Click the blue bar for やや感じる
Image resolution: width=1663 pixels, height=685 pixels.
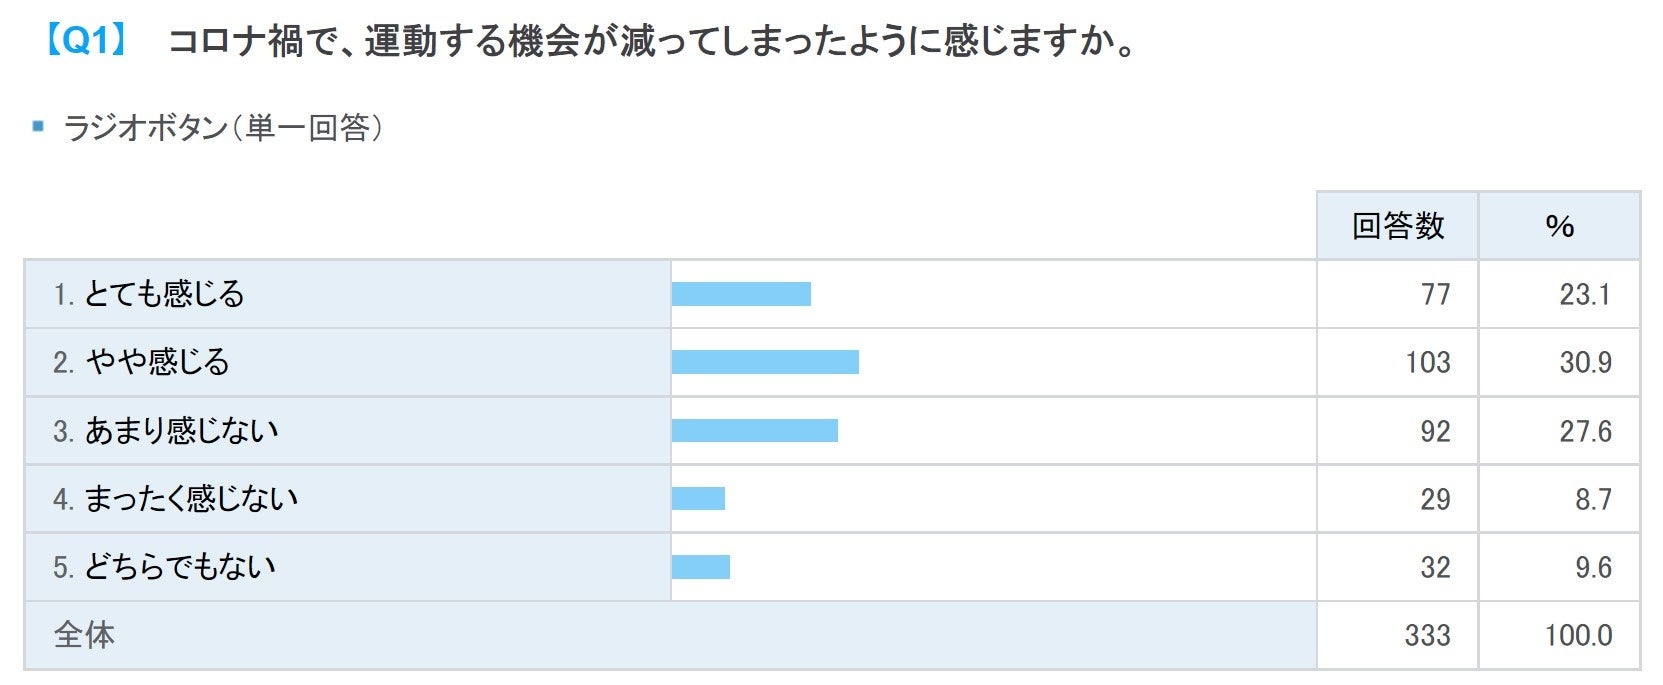click(x=765, y=362)
